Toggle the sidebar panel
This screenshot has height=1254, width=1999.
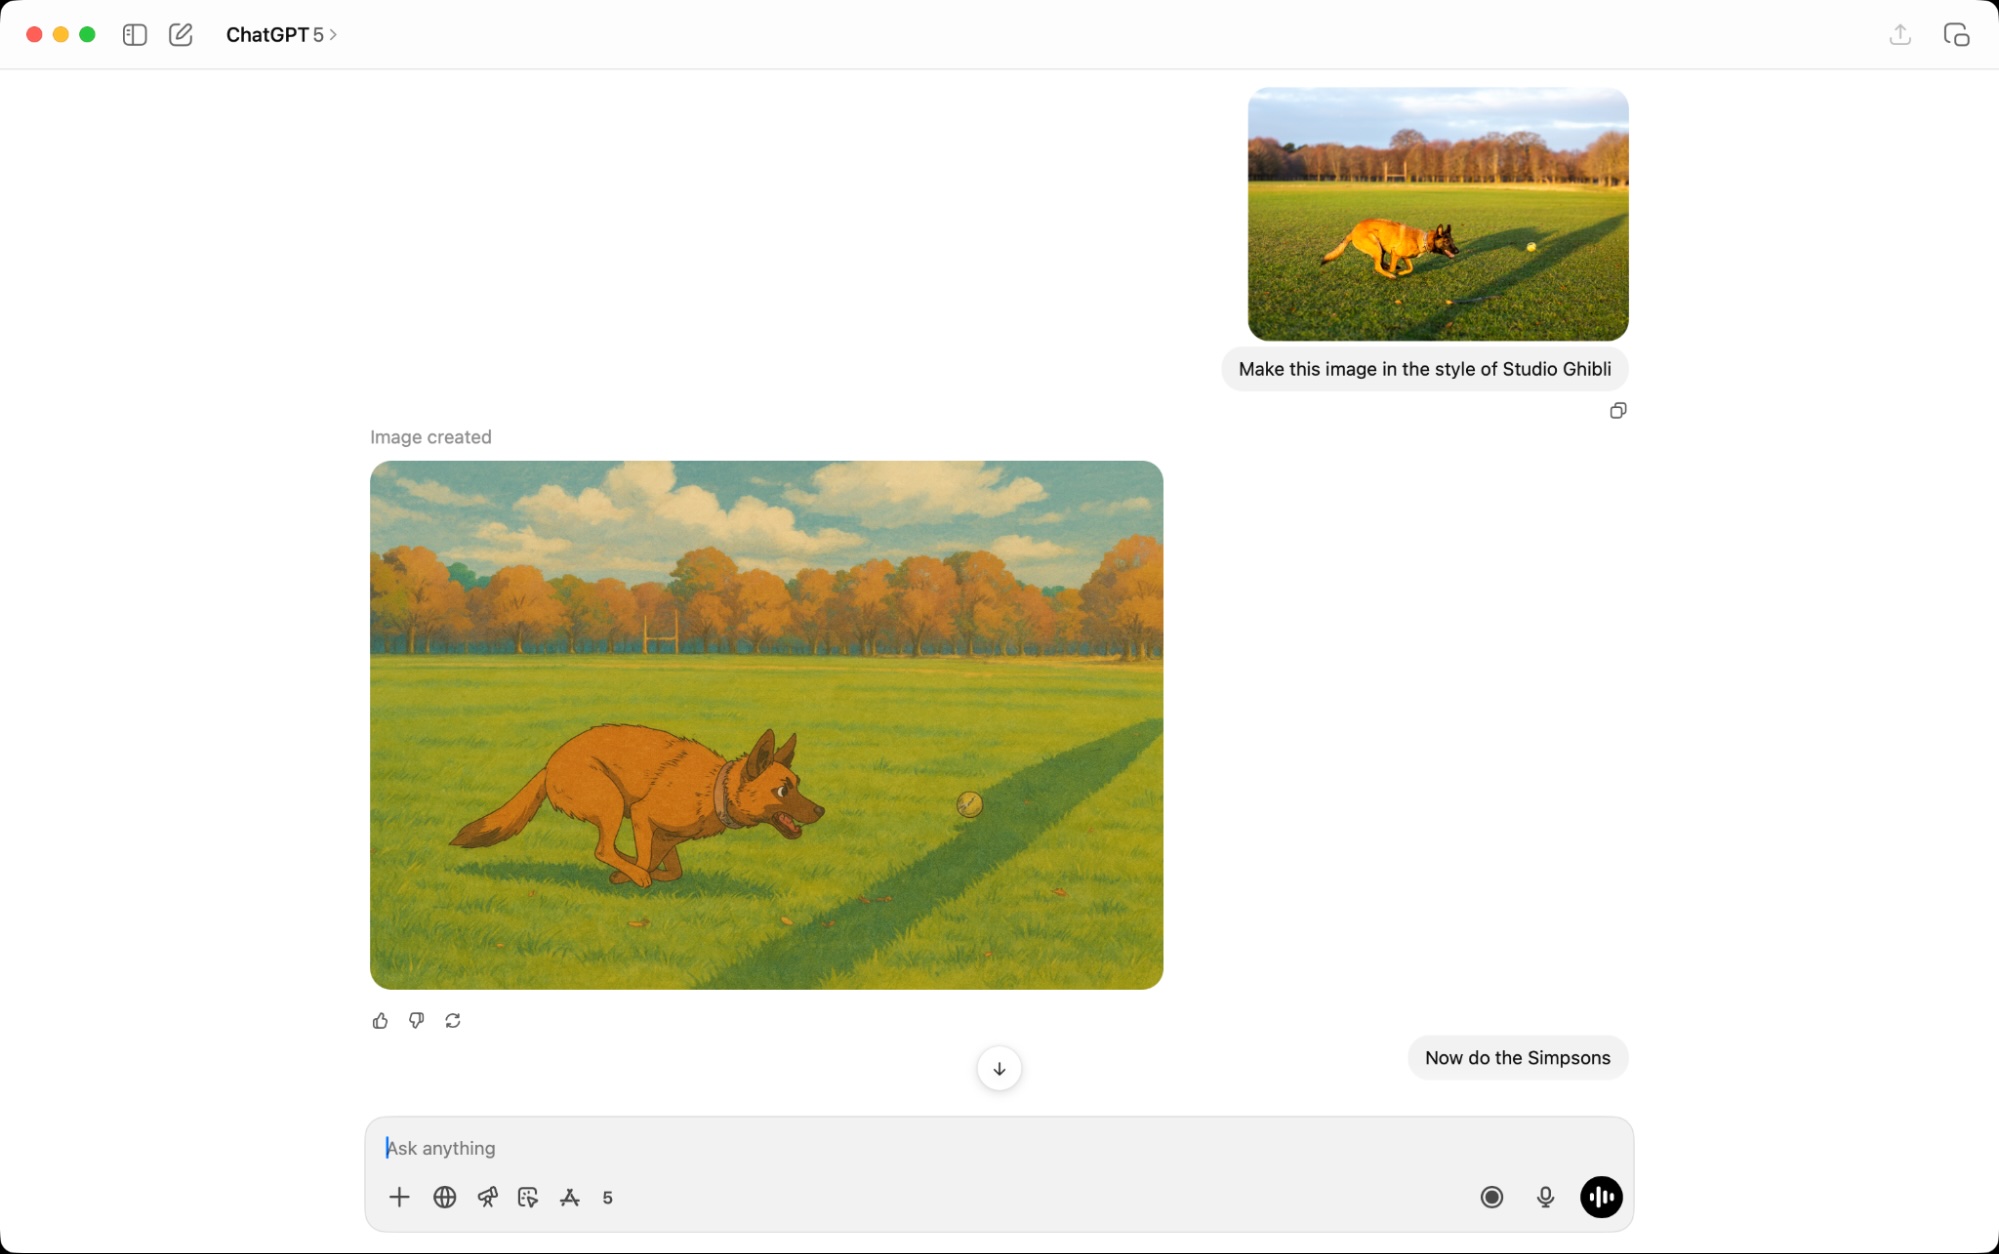(134, 33)
